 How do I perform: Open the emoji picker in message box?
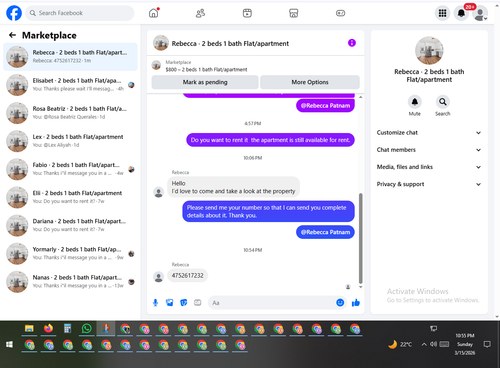[340, 303]
